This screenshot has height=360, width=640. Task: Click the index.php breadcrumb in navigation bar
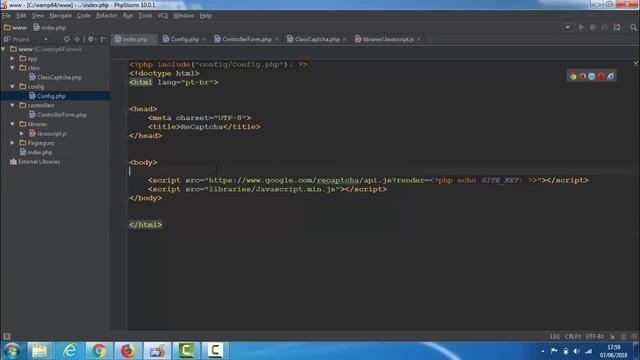(x=50, y=27)
